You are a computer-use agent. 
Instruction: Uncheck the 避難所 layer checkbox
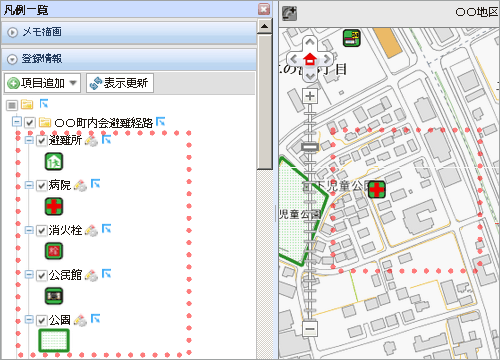coord(41,140)
